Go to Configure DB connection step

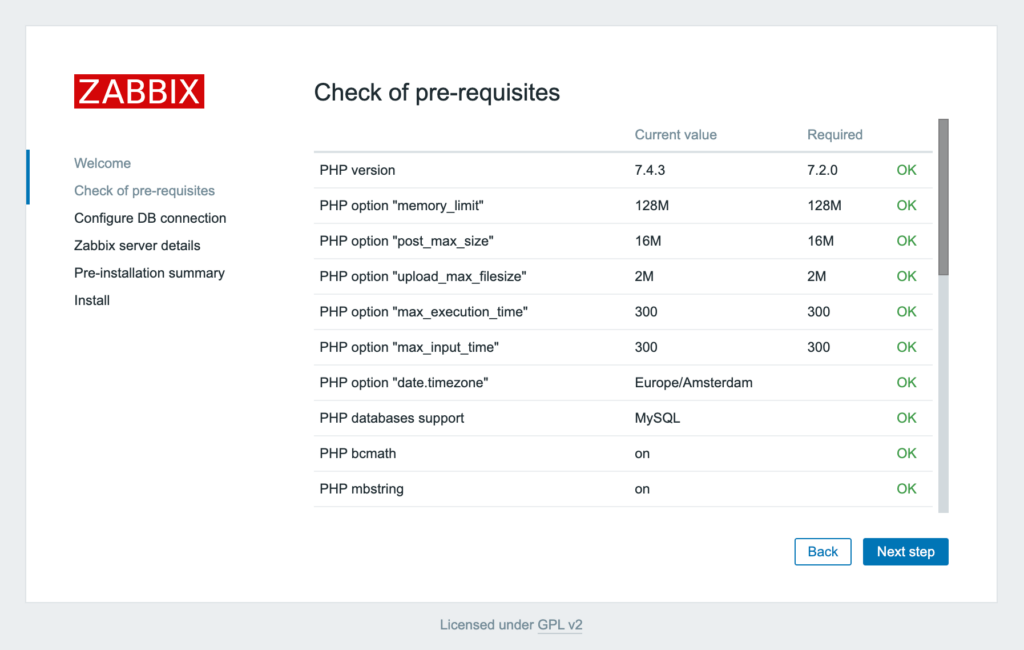point(150,218)
